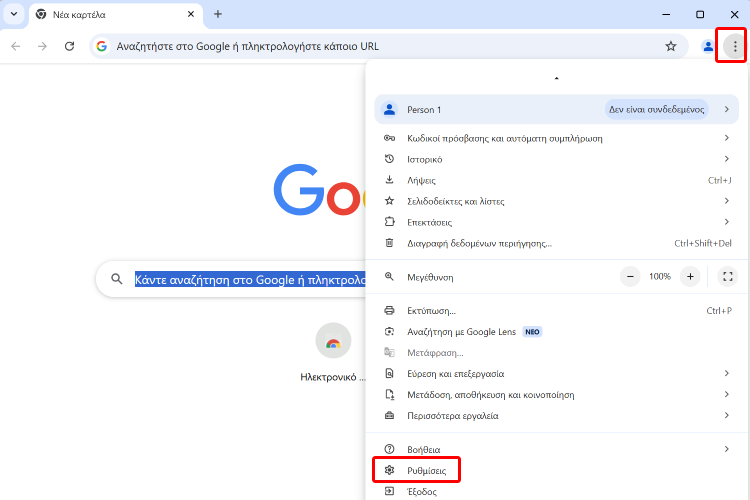The height and width of the screenshot is (500, 750).
Task: Click the exit door icon
Action: [x=389, y=491]
